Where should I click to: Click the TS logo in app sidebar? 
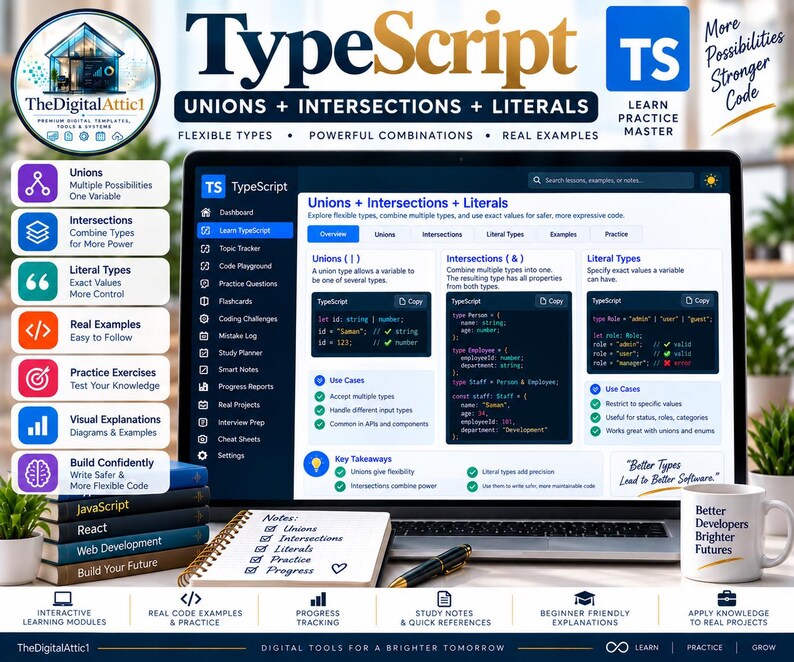[x=213, y=187]
